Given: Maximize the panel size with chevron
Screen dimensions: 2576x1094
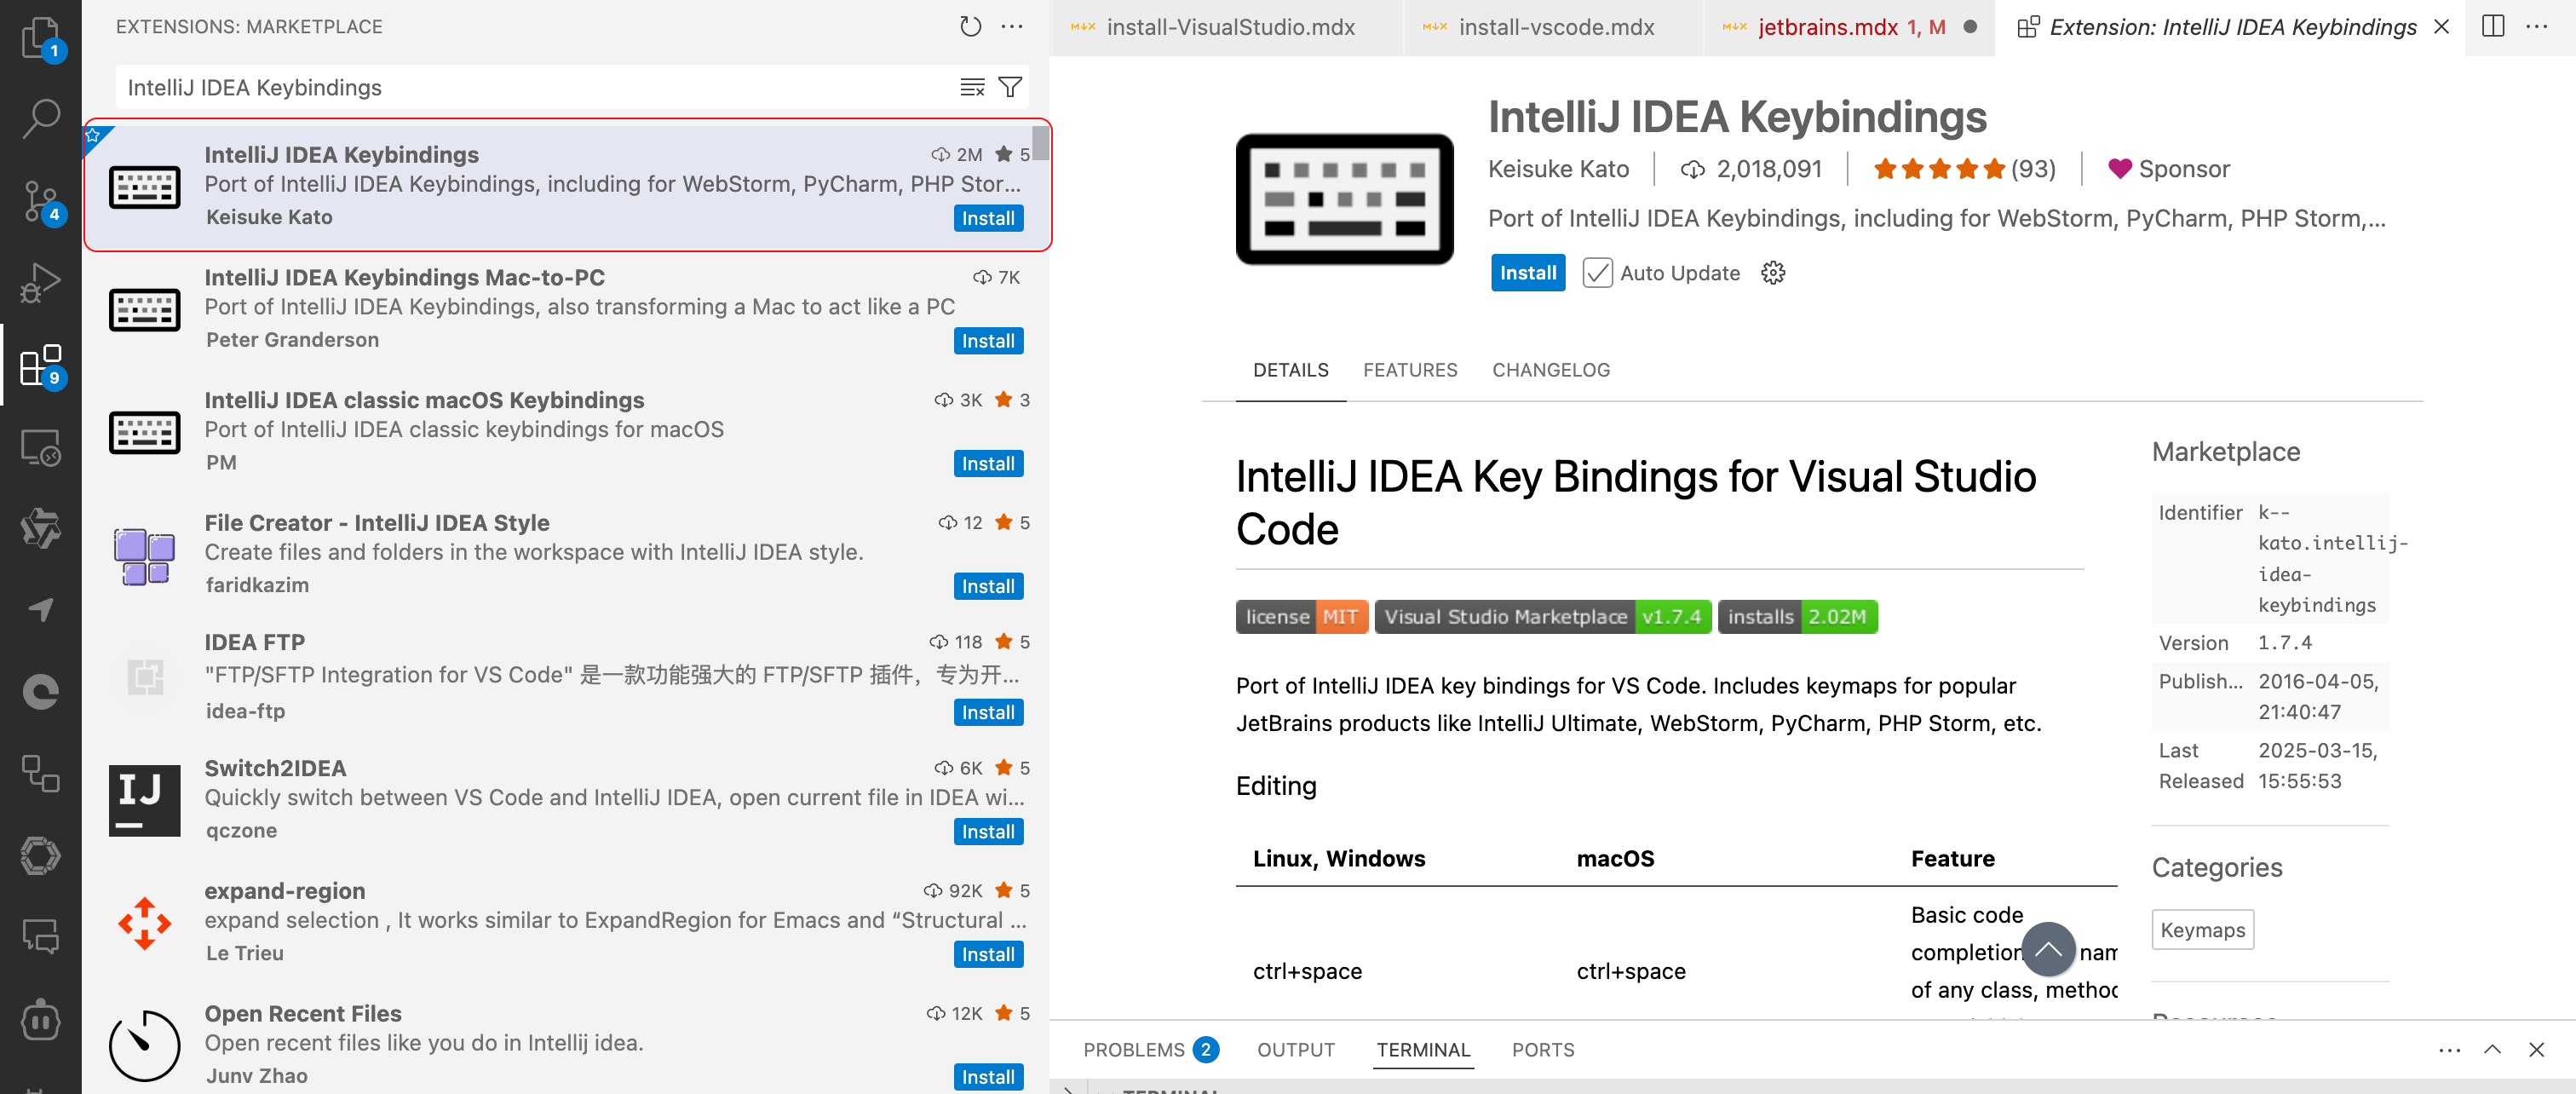Looking at the screenshot, I should [x=2492, y=1049].
